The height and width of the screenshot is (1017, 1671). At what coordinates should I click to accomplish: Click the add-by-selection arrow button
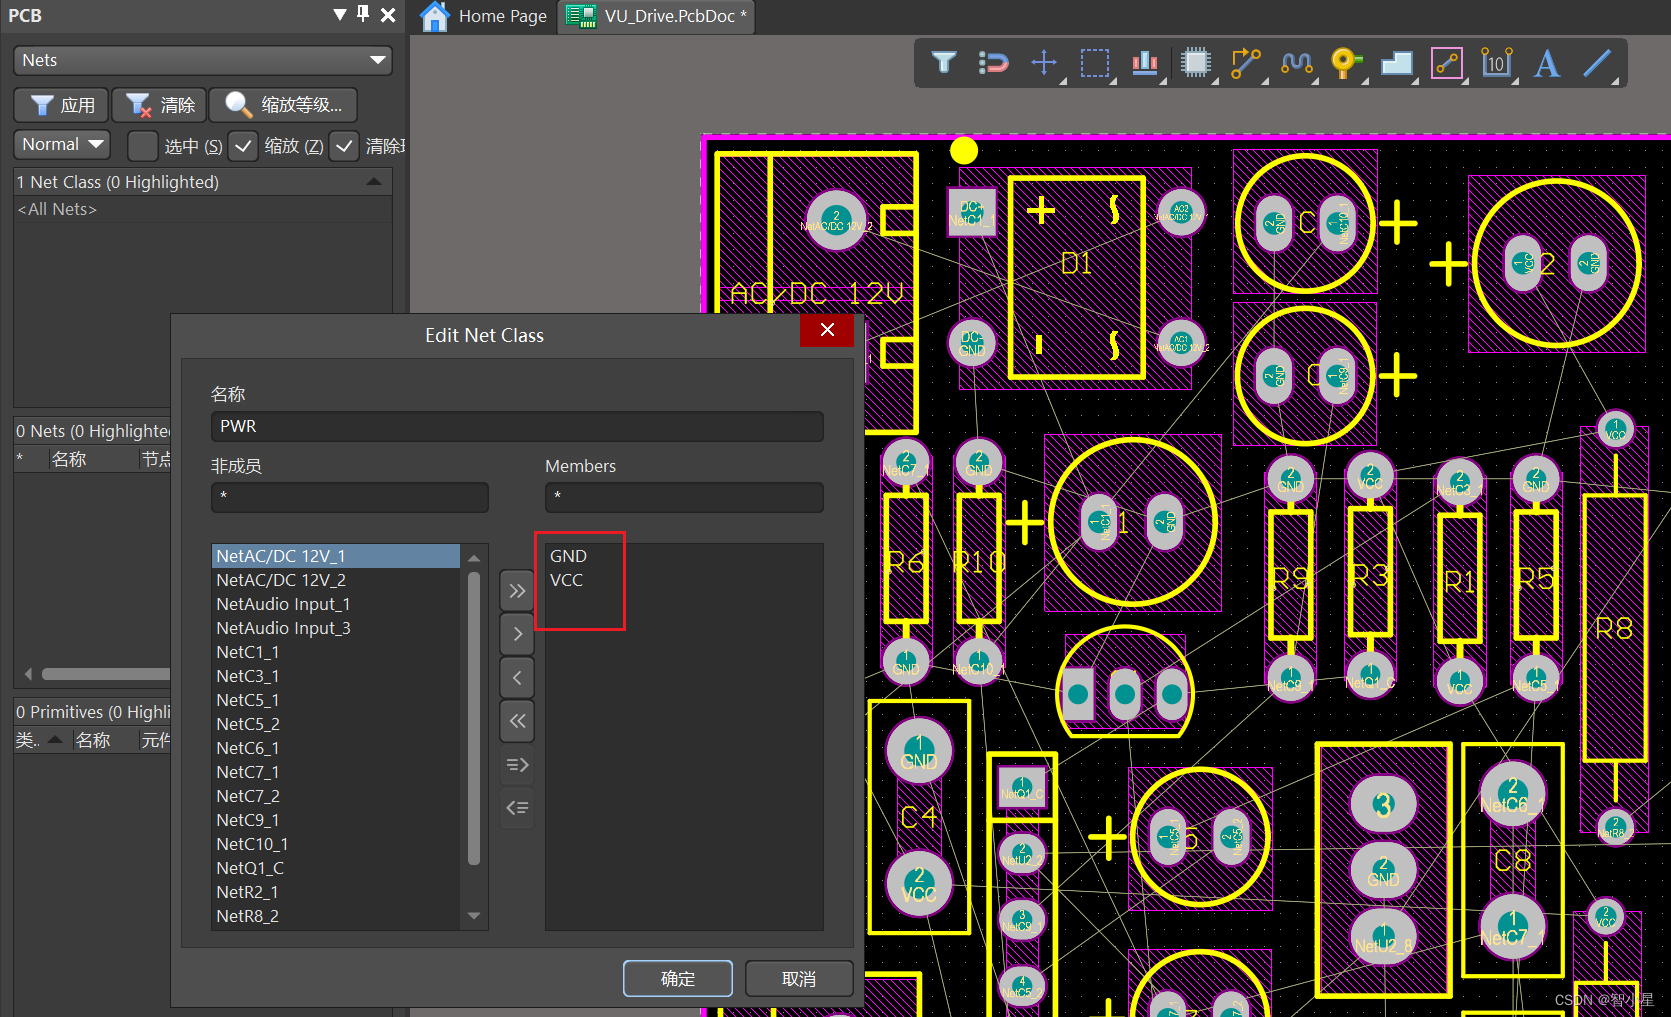[517, 765]
